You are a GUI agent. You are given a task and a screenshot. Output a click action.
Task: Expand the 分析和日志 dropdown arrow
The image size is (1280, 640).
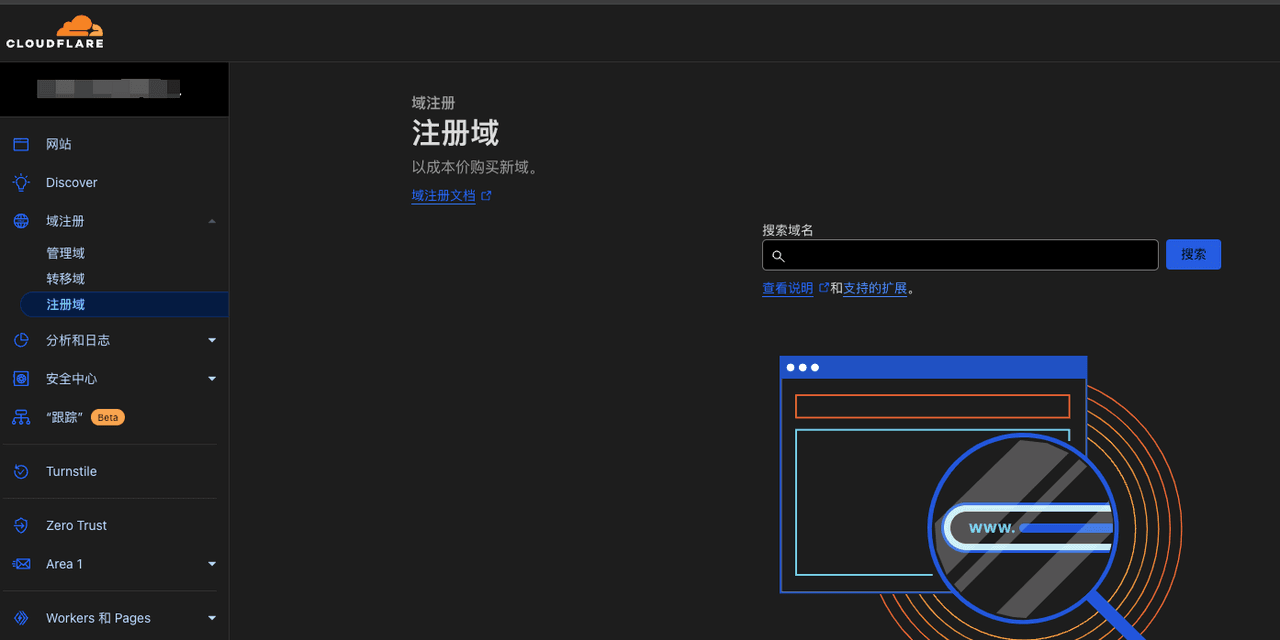(x=212, y=340)
